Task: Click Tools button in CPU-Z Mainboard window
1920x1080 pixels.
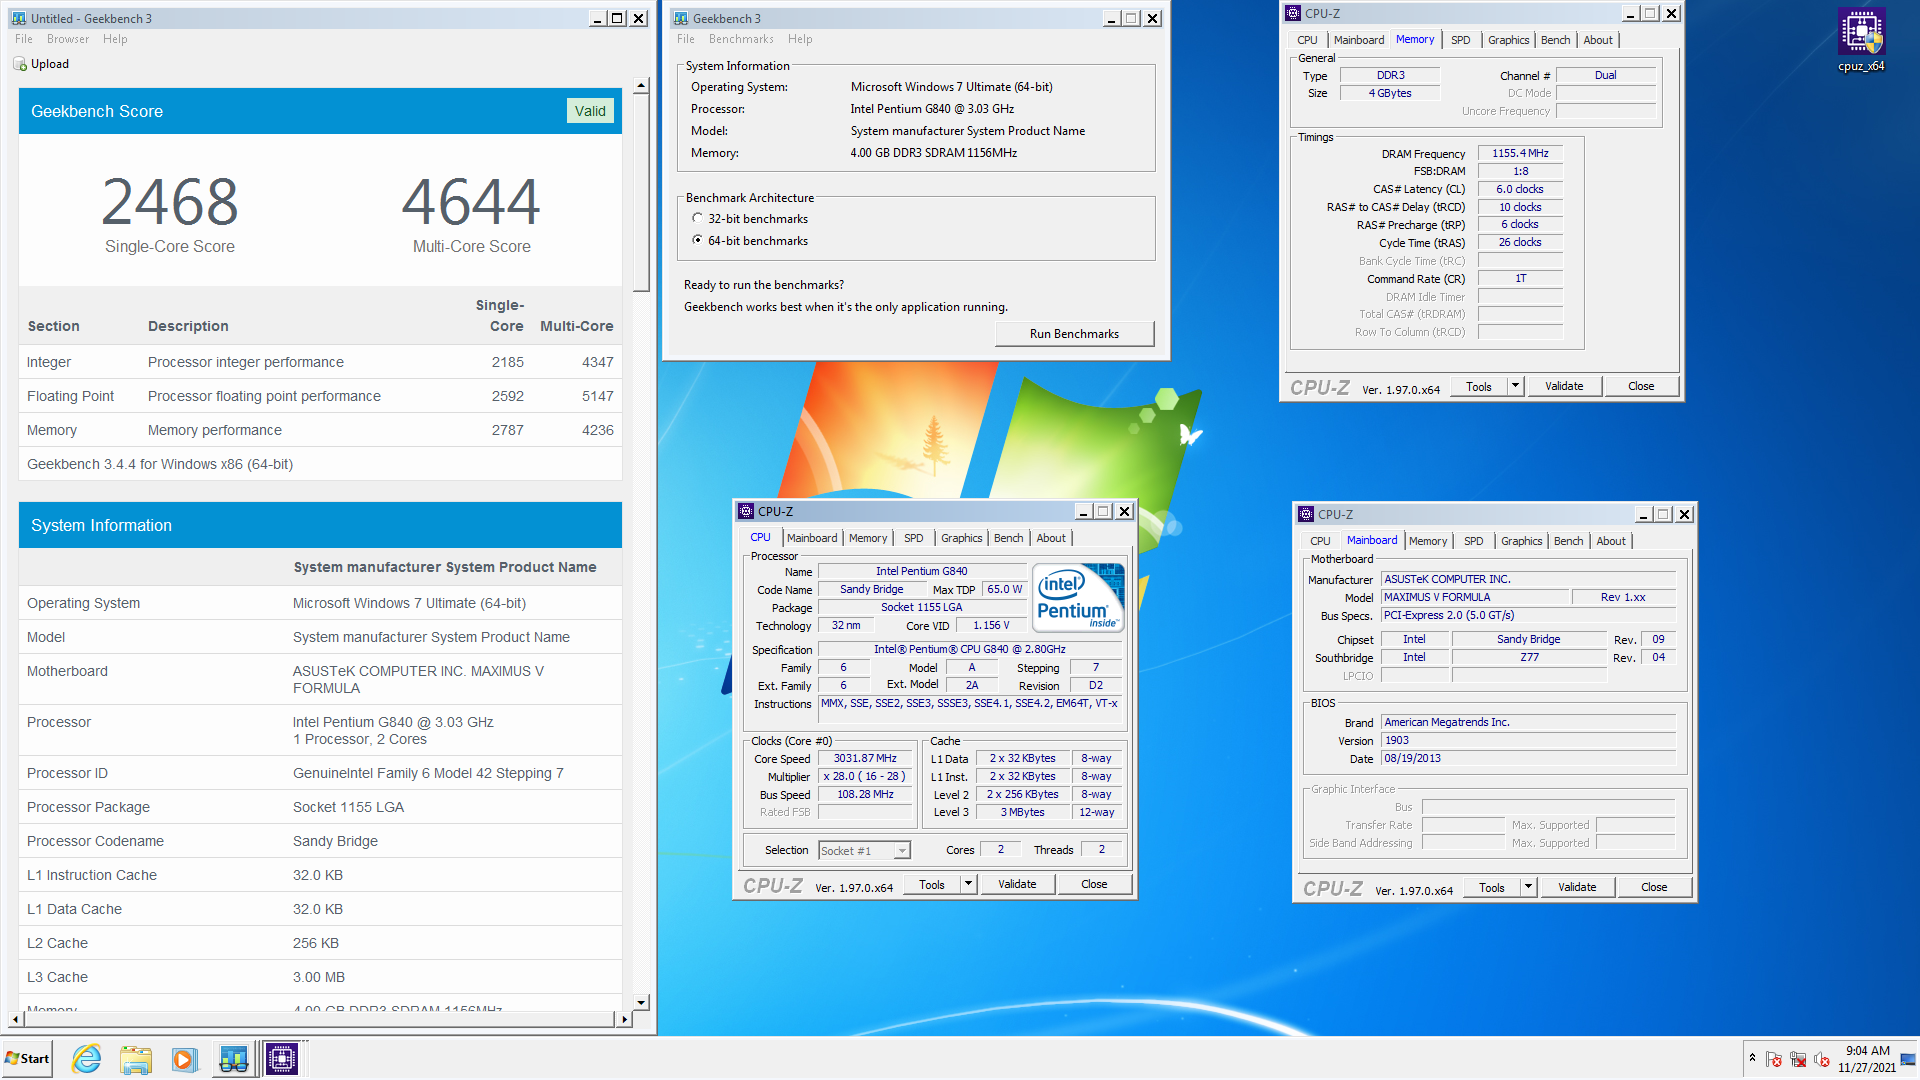Action: 1492,887
